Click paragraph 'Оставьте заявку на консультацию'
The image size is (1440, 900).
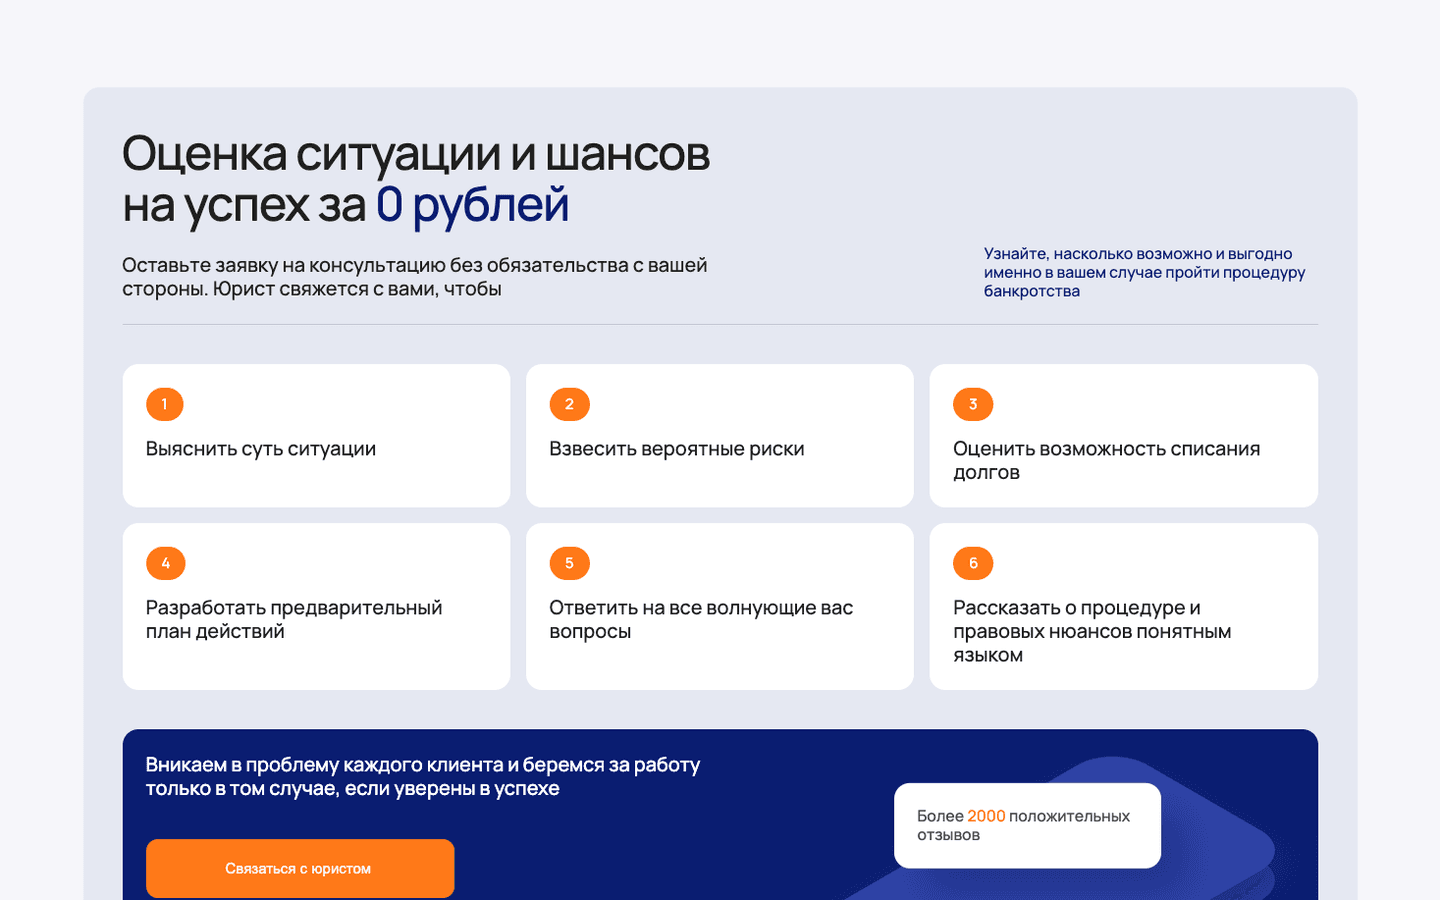[x=415, y=277]
